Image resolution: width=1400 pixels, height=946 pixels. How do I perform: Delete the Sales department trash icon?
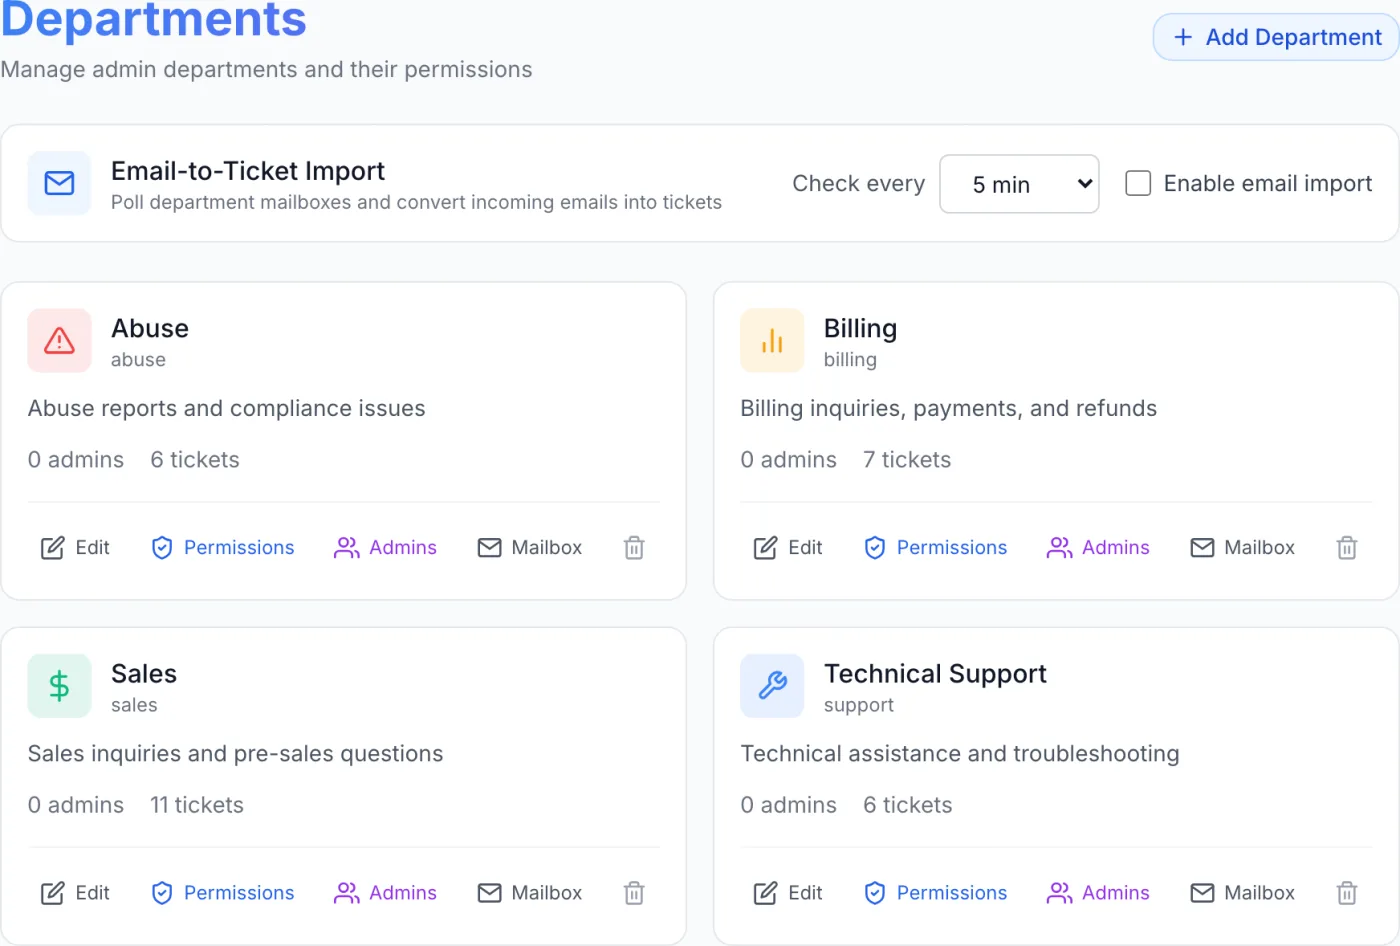coord(634,893)
